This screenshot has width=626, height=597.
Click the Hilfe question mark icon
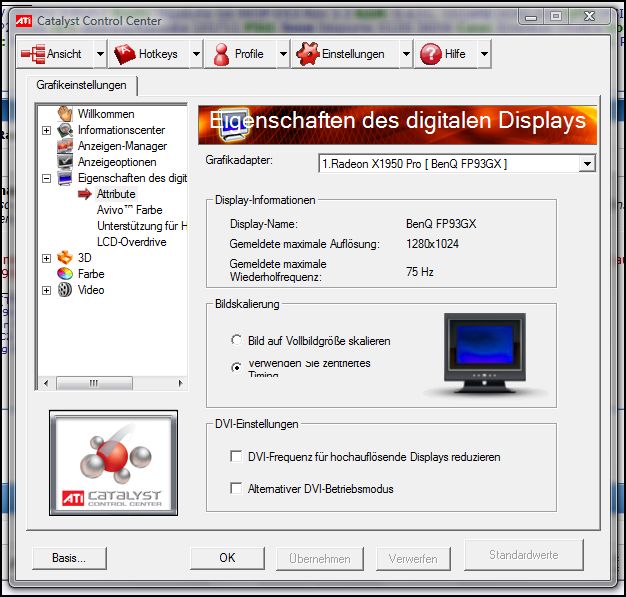(431, 54)
